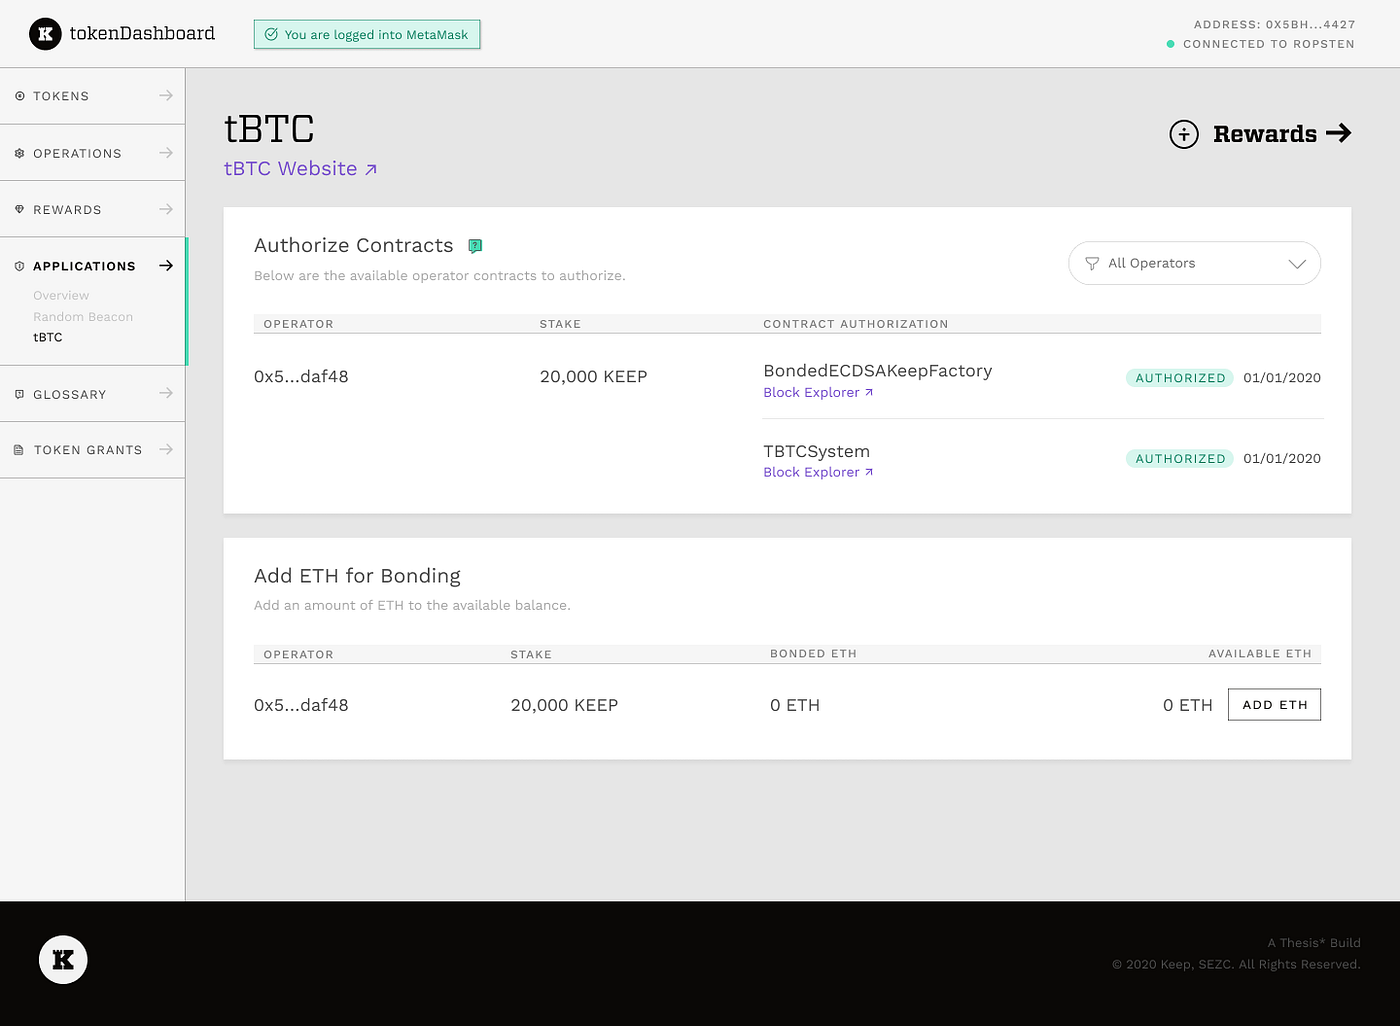Viewport: 1400px width, 1026px height.
Task: Open the Rewards sidebar section
Action: 92,209
